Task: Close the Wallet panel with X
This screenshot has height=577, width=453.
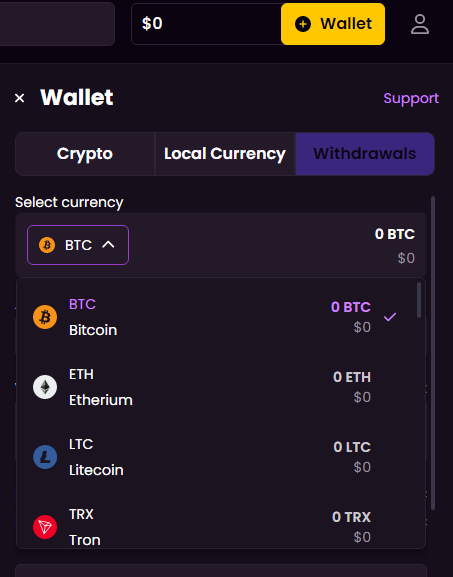Action: click(x=20, y=98)
